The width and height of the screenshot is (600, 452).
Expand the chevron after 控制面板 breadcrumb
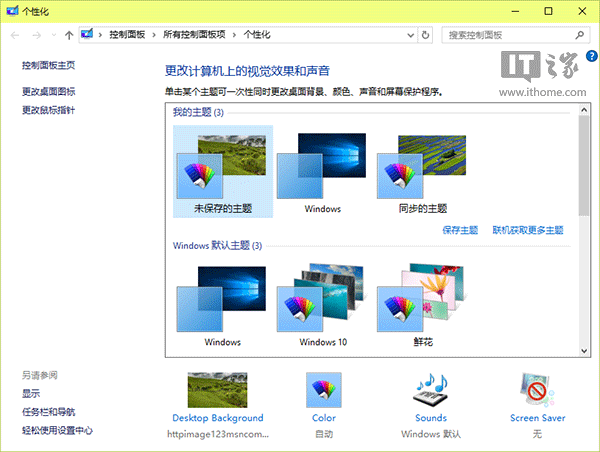(x=154, y=35)
